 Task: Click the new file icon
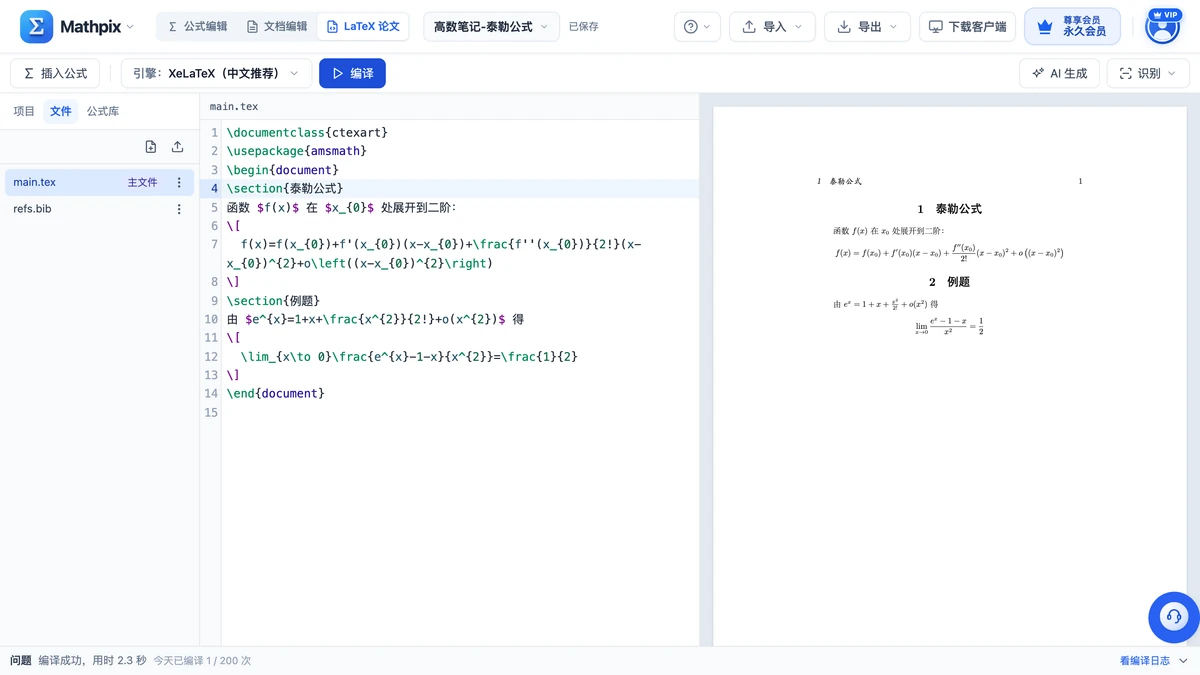(x=151, y=147)
